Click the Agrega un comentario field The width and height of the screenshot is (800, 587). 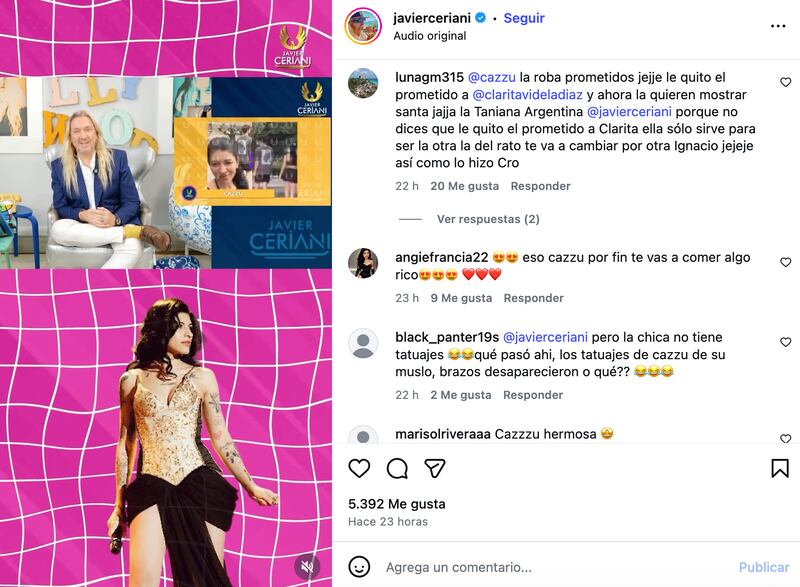tap(556, 567)
